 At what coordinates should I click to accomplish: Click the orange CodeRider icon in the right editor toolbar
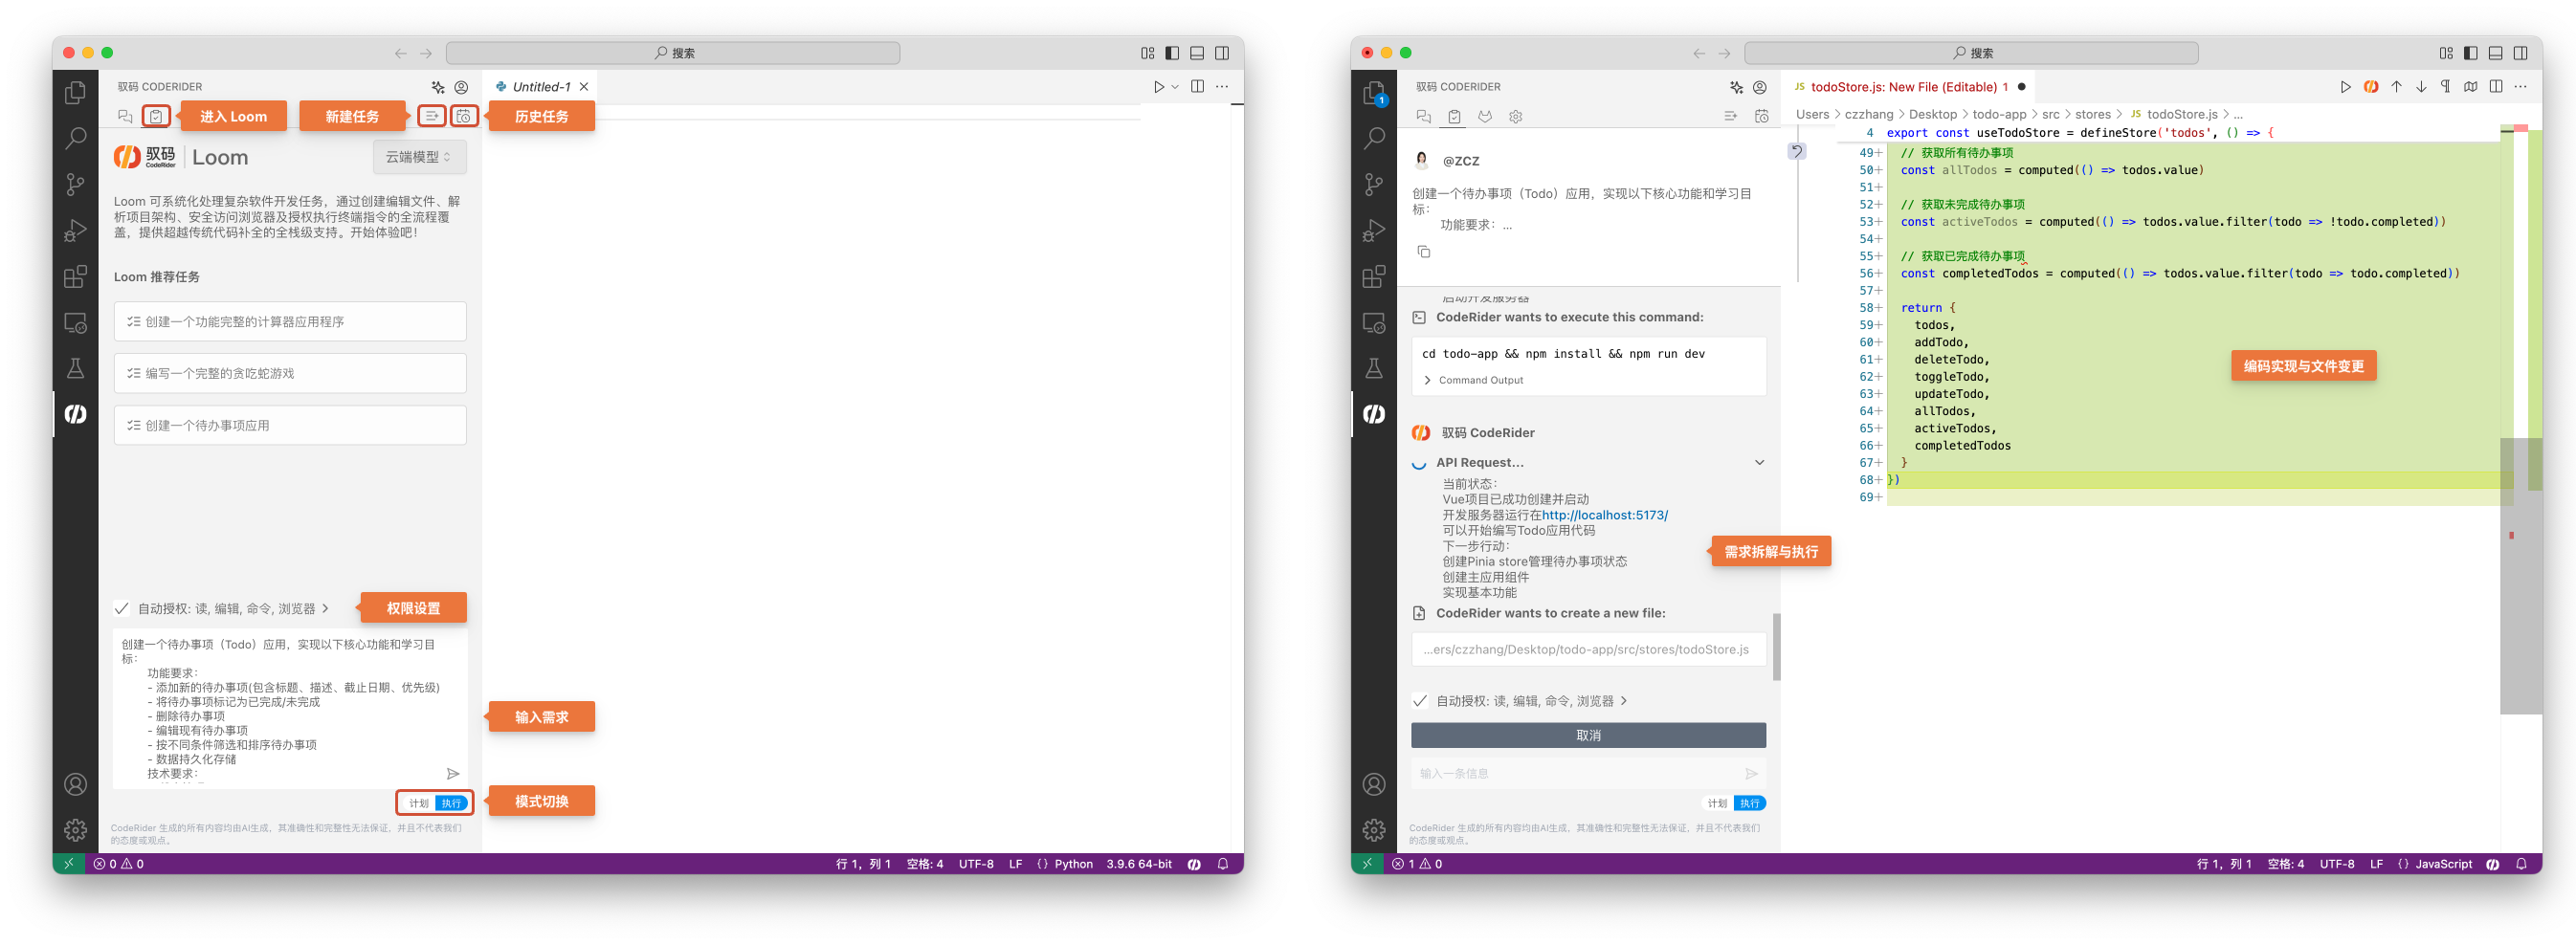point(2370,87)
